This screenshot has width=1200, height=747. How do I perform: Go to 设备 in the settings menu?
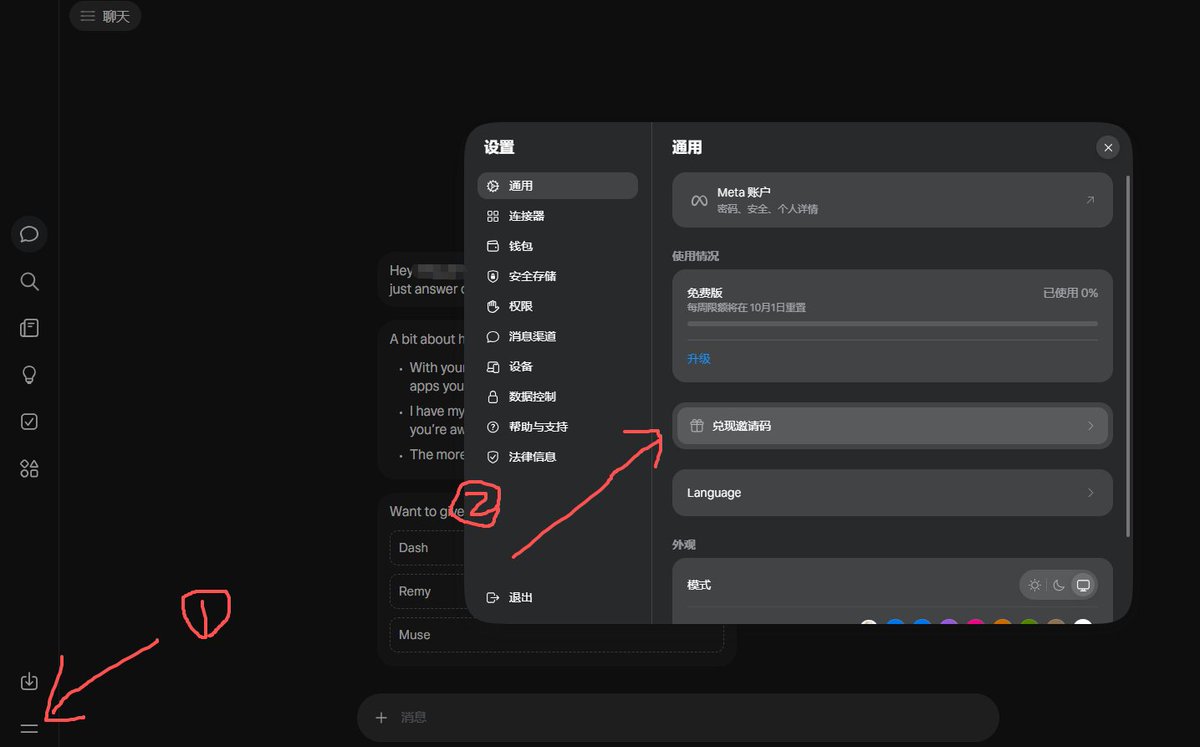(x=557, y=366)
